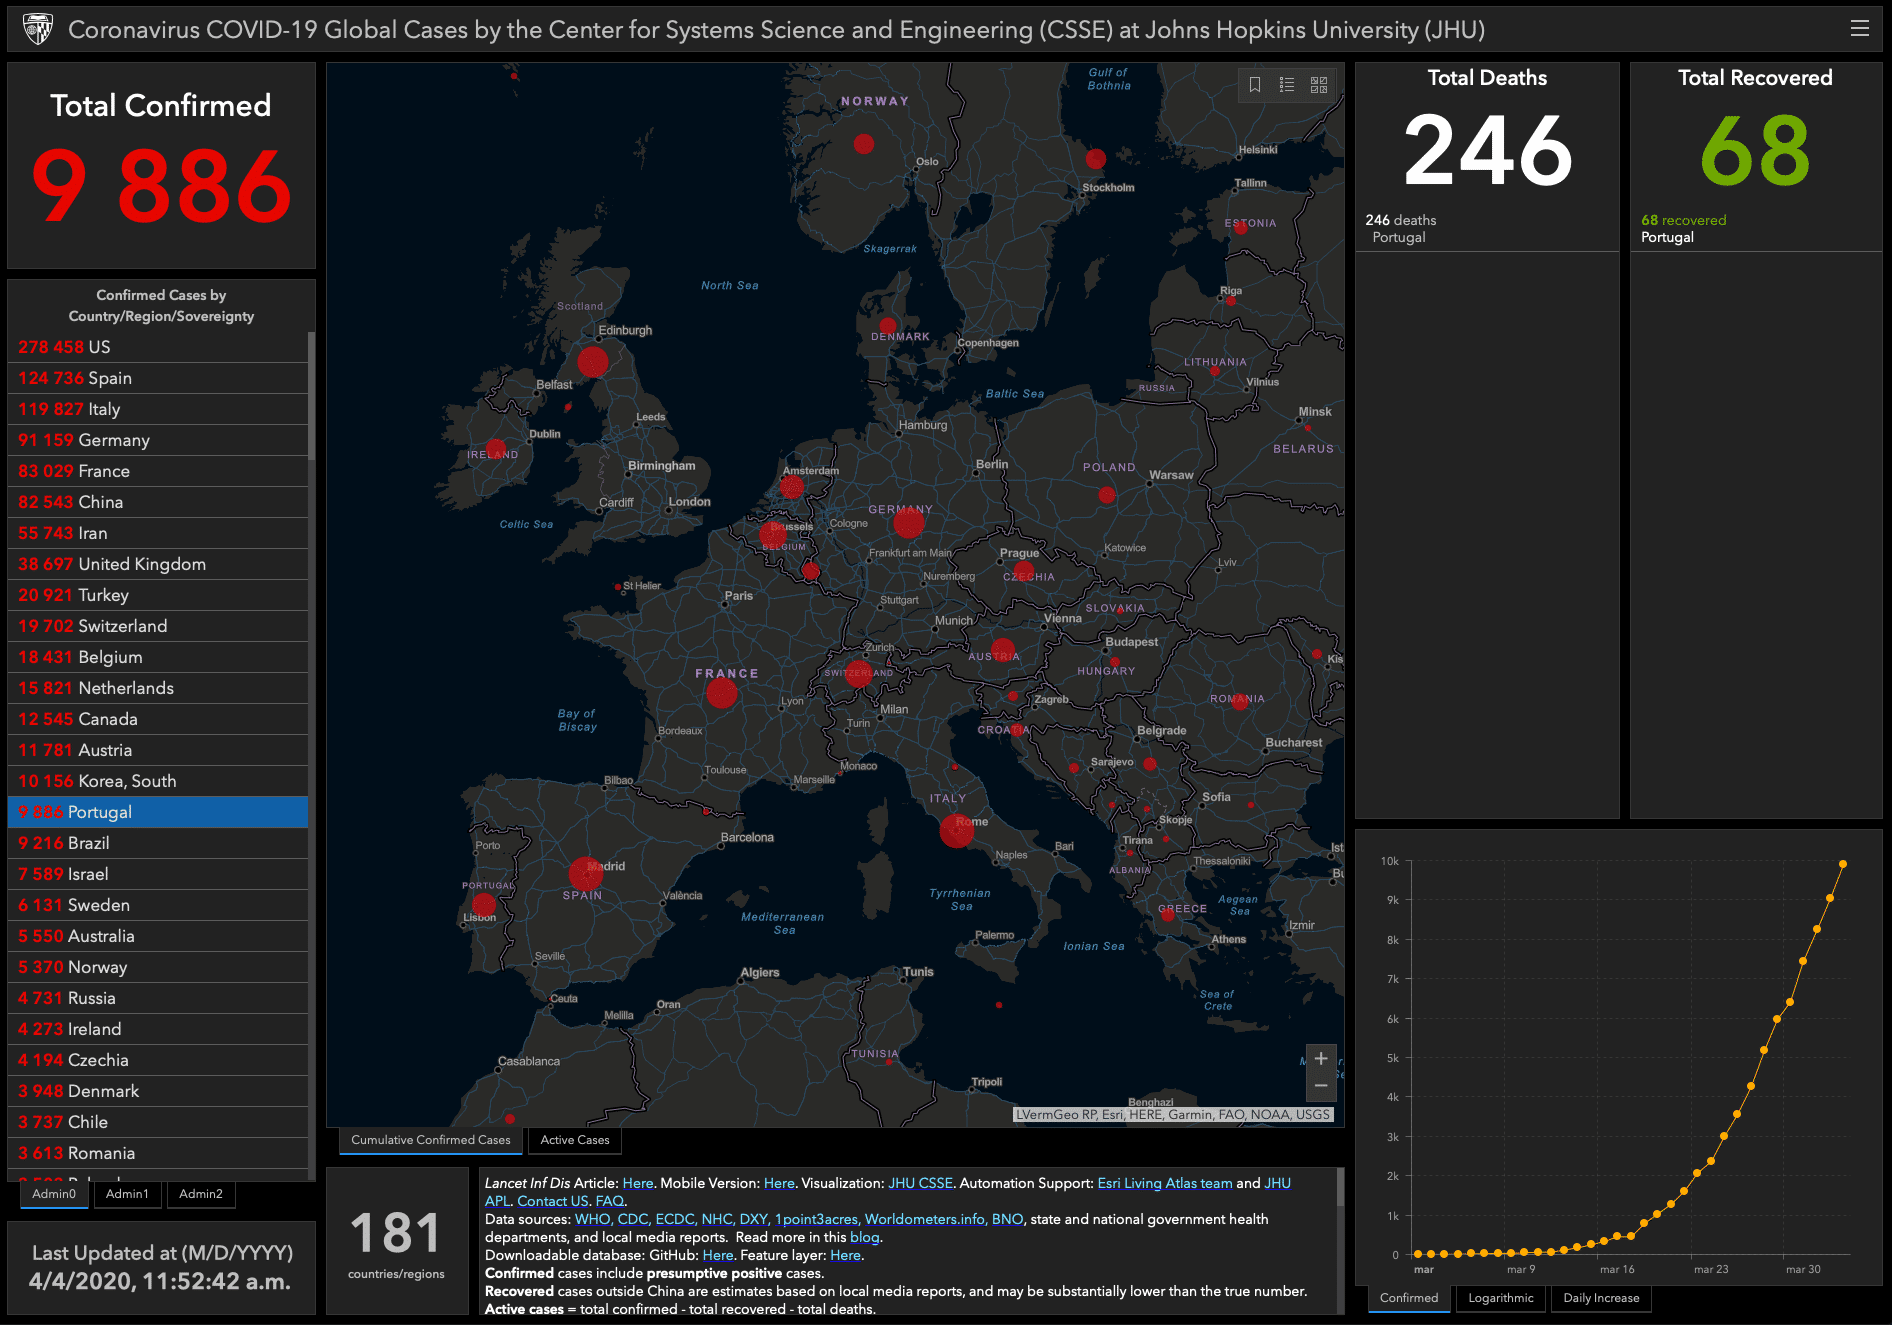Screen dimensions: 1892x1325
Task: Zoom out with the map minus button
Action: (x=1321, y=1086)
